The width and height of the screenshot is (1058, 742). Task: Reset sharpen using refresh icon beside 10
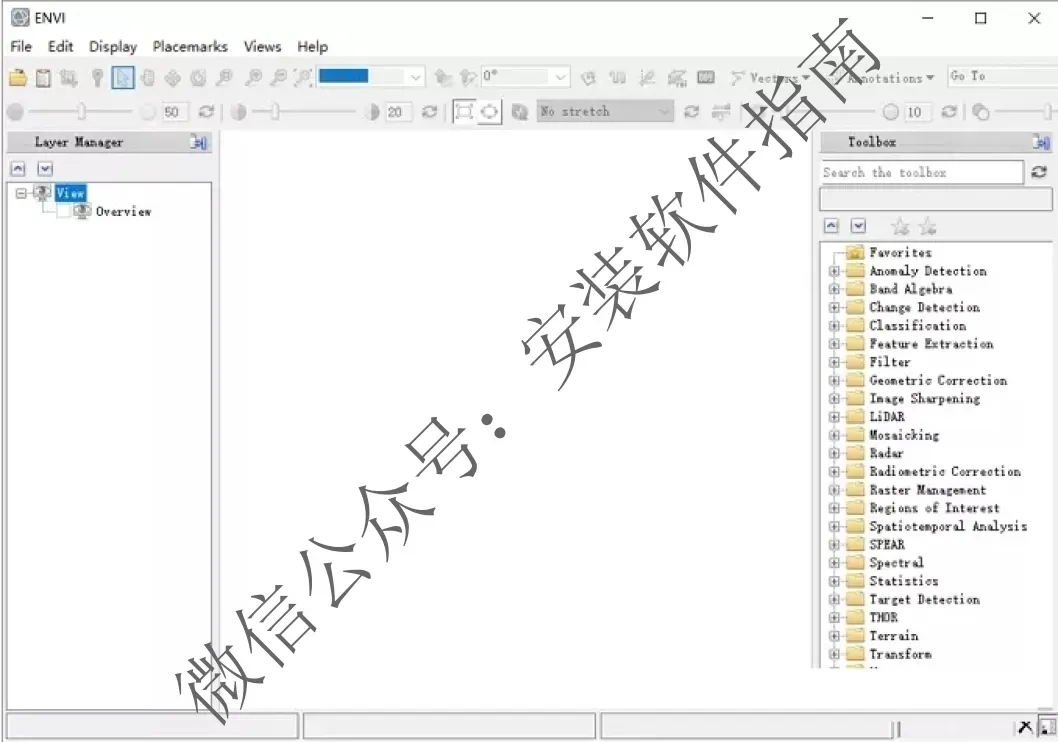point(949,112)
